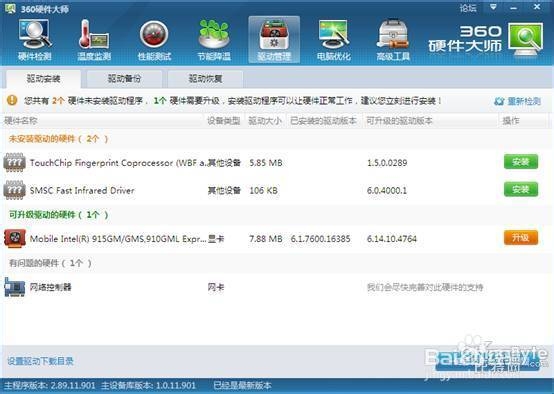Image resolution: width=554 pixels, height=394 pixels.
Task: Click the 网卡 device type cell
Action: (216, 287)
